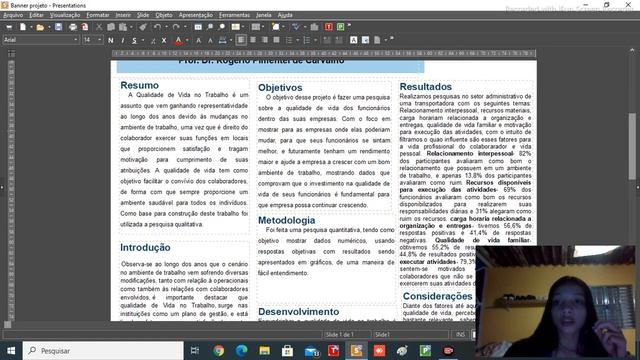The width and height of the screenshot is (640, 360).
Task: Click the 'Slide 1 de 1' status bar text
Action: [x=340, y=335]
